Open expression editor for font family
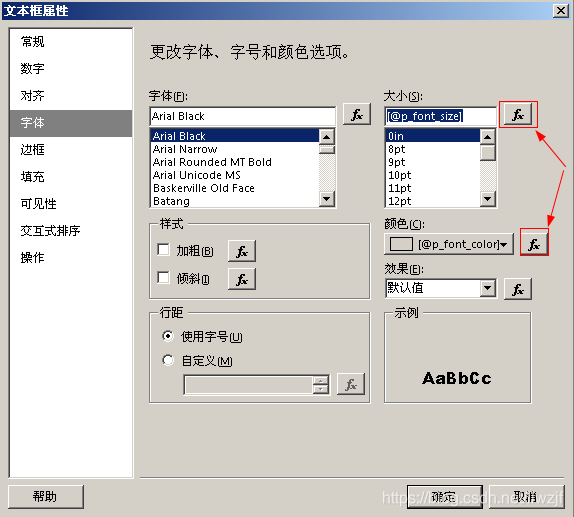 coord(357,114)
